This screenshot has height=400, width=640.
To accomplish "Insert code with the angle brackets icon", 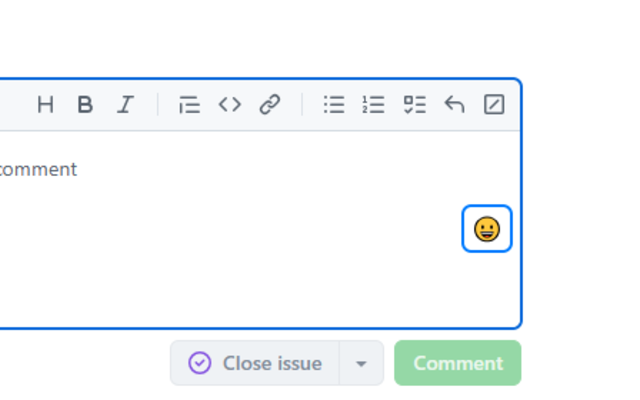I will tap(230, 104).
